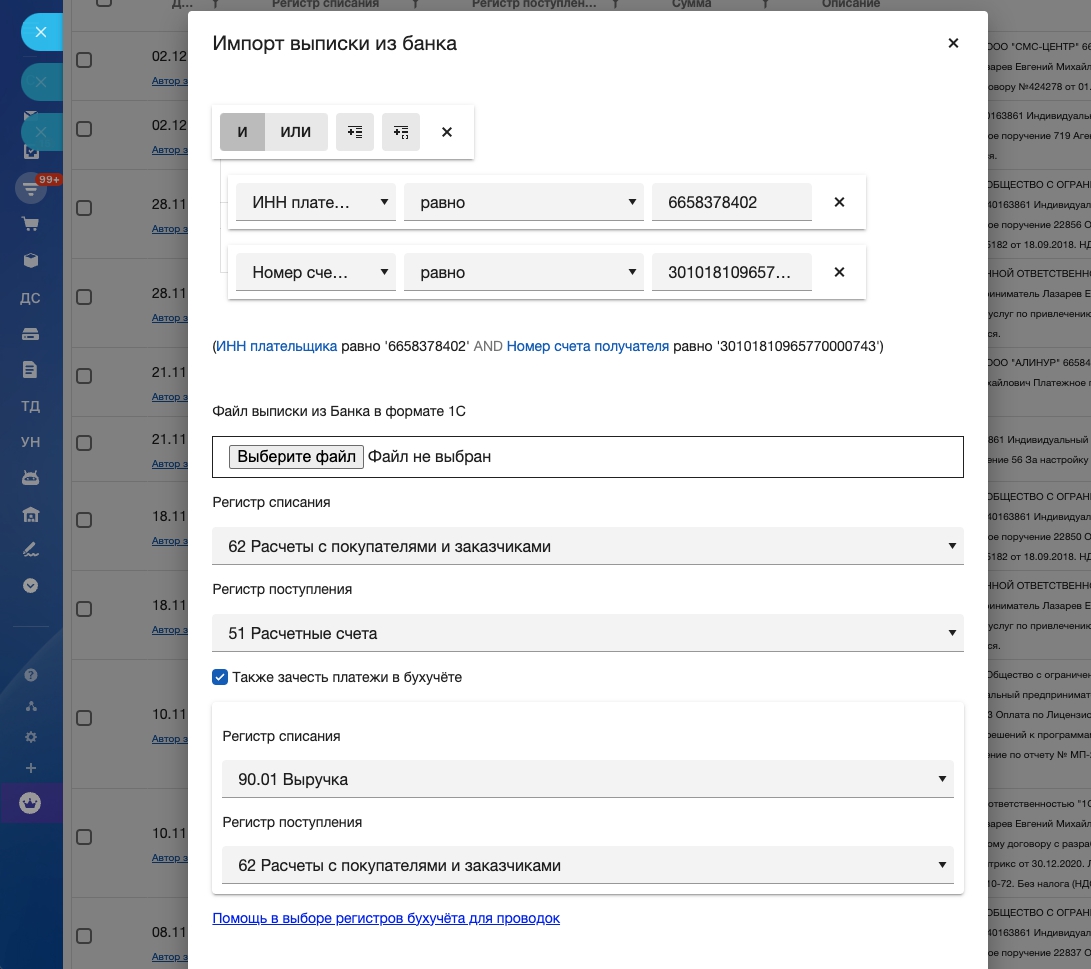Remove the ИНН плательщика filter rule

coord(839,202)
